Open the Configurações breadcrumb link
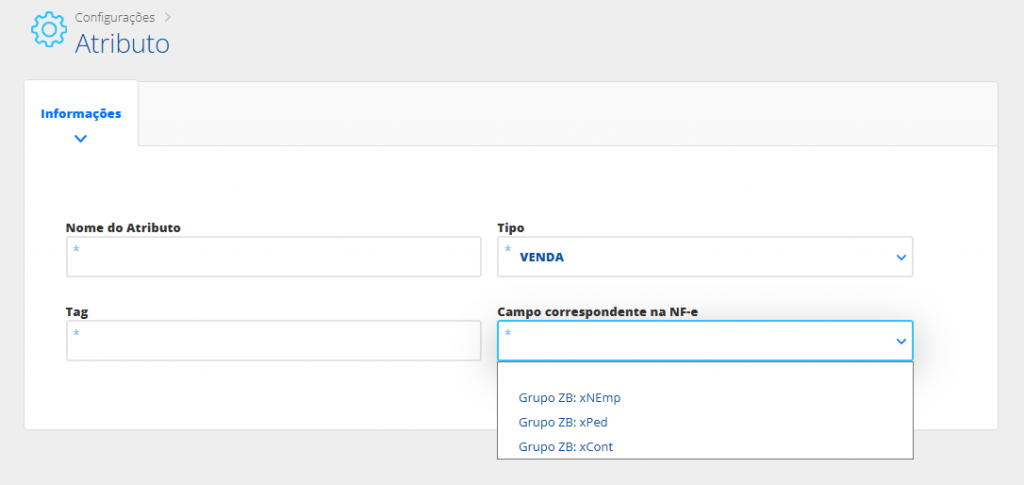This screenshot has height=485, width=1024. point(115,17)
